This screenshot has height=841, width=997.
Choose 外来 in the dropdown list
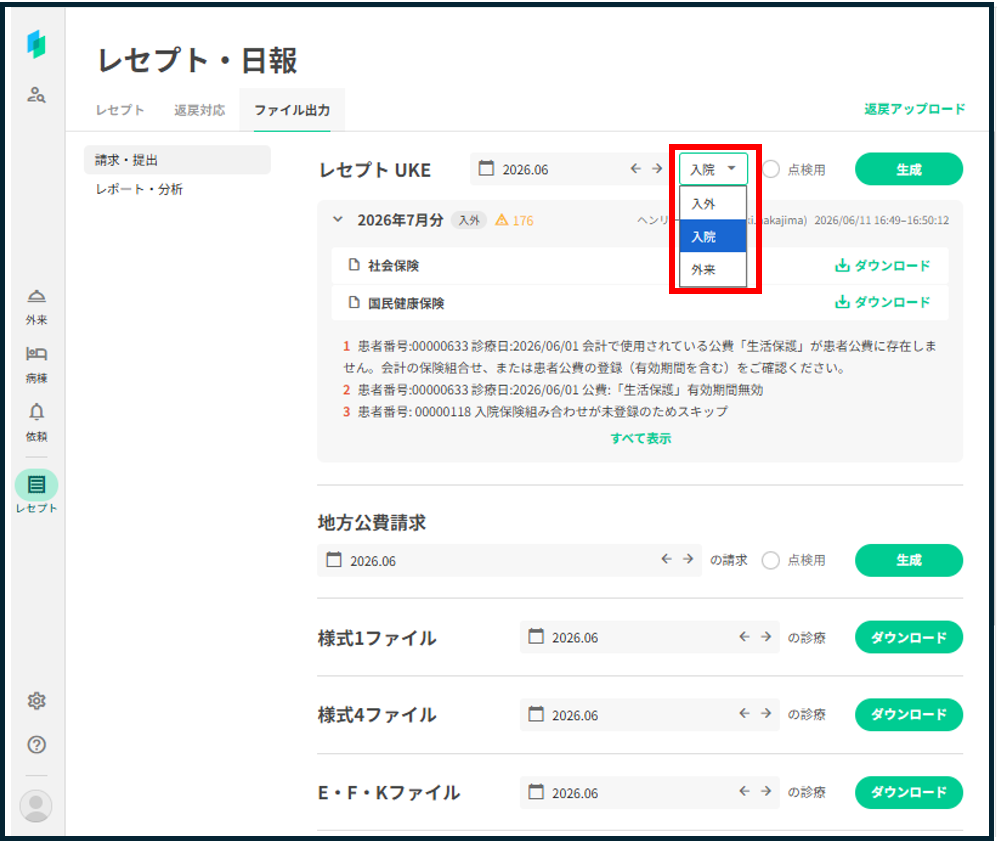click(713, 269)
